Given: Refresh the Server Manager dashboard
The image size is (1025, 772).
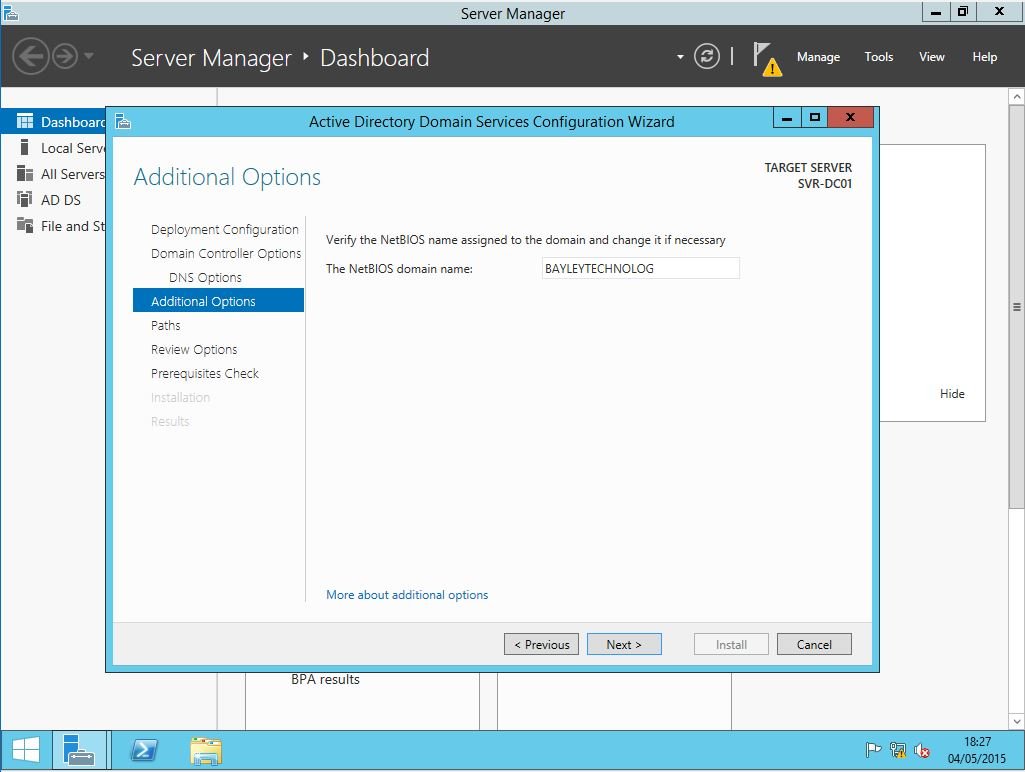Looking at the screenshot, I should [707, 57].
